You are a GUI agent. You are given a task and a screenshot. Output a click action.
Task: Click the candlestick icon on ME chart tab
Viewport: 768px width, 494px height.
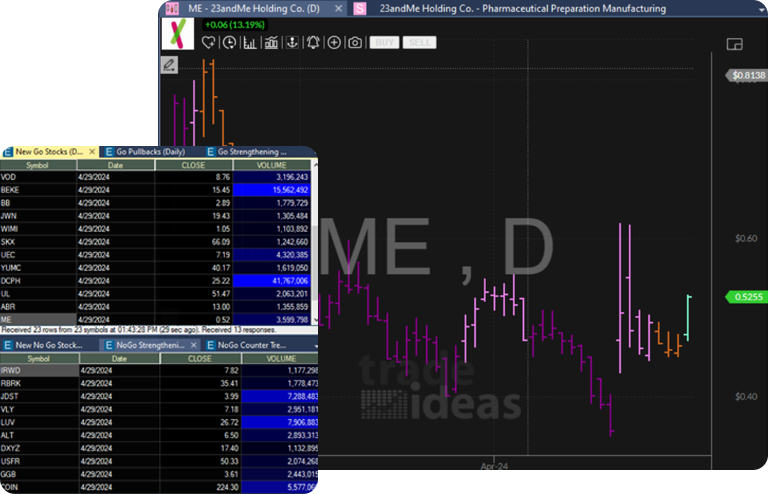pos(172,8)
